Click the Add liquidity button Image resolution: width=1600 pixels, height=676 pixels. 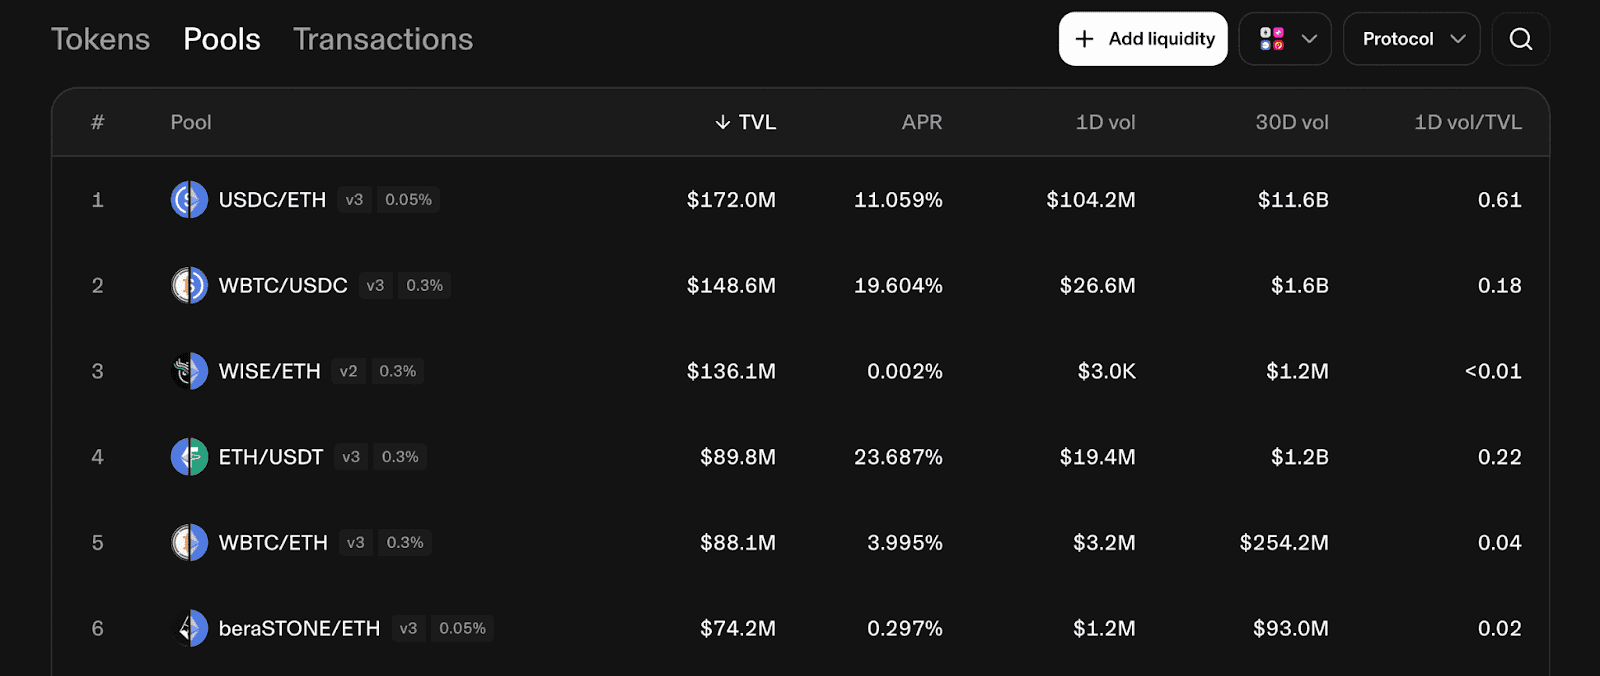point(1143,38)
